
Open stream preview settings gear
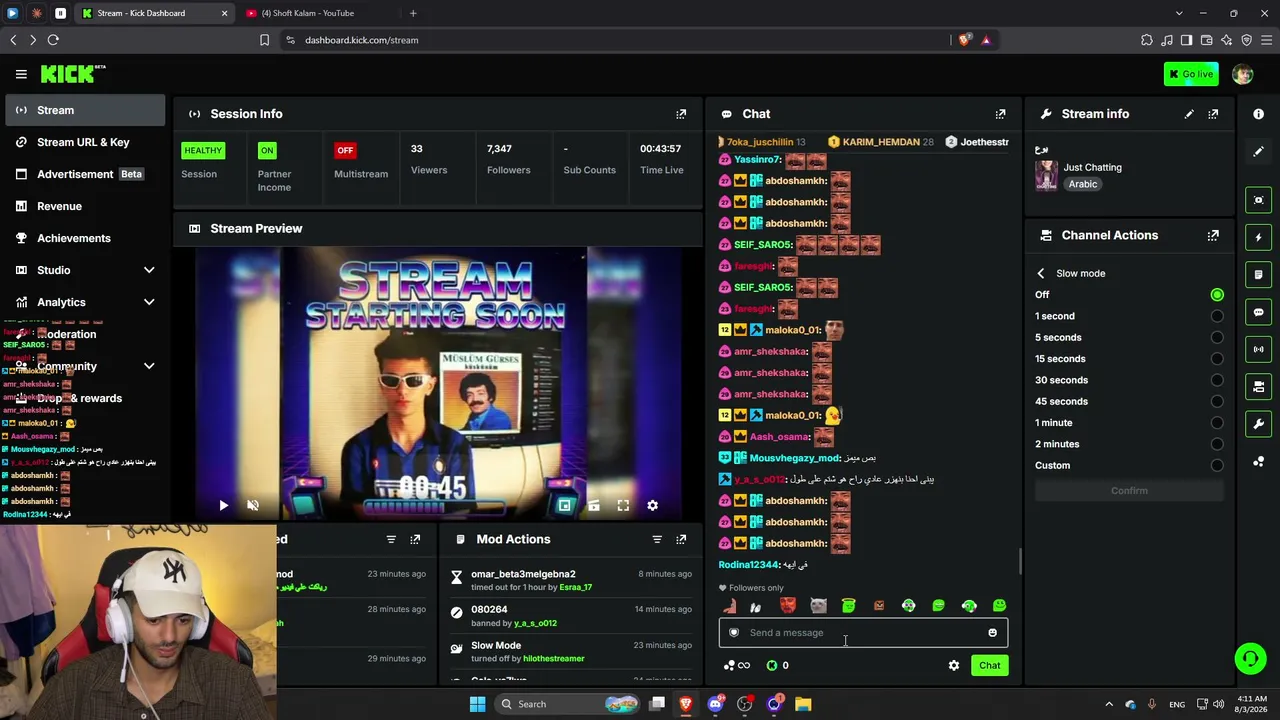(x=652, y=506)
